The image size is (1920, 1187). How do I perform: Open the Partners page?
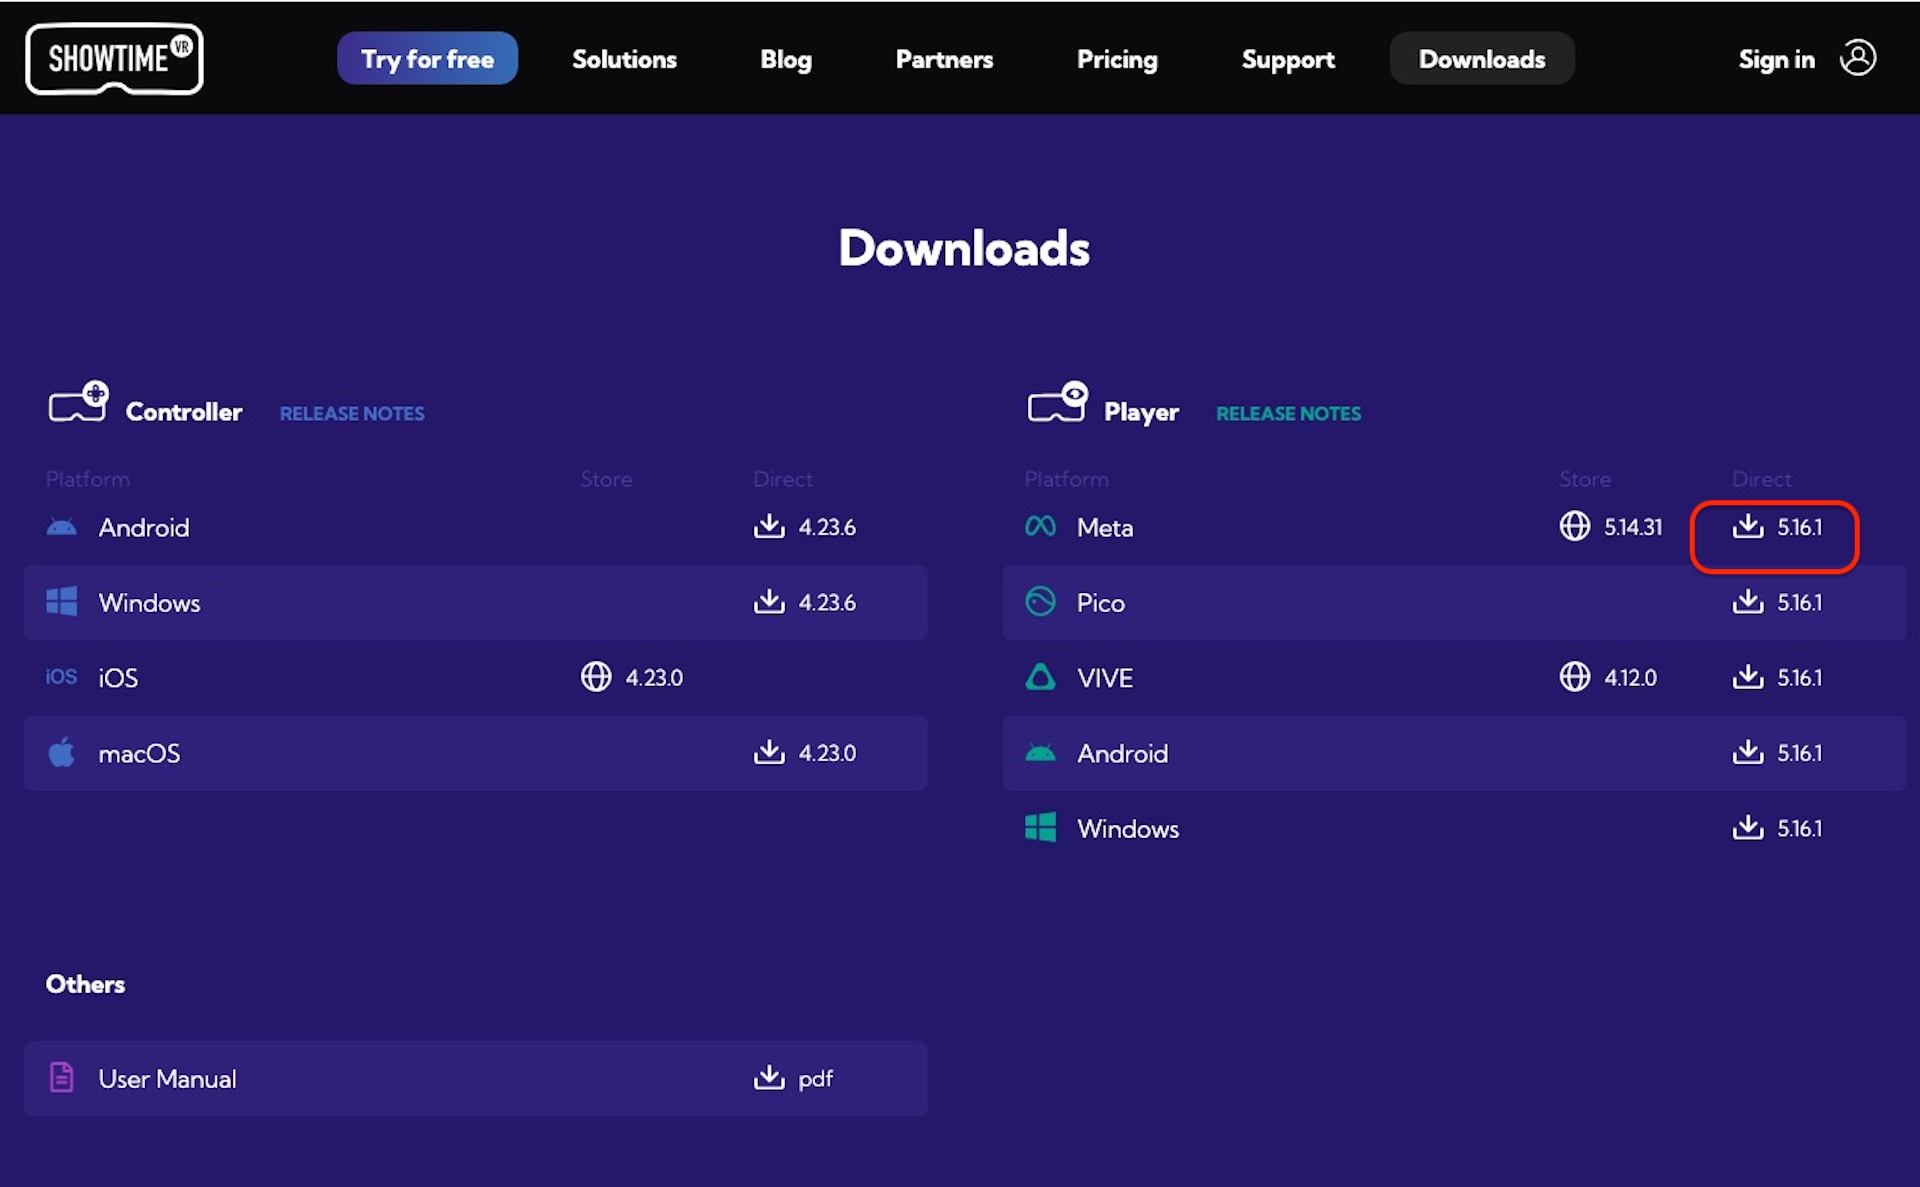coord(944,59)
